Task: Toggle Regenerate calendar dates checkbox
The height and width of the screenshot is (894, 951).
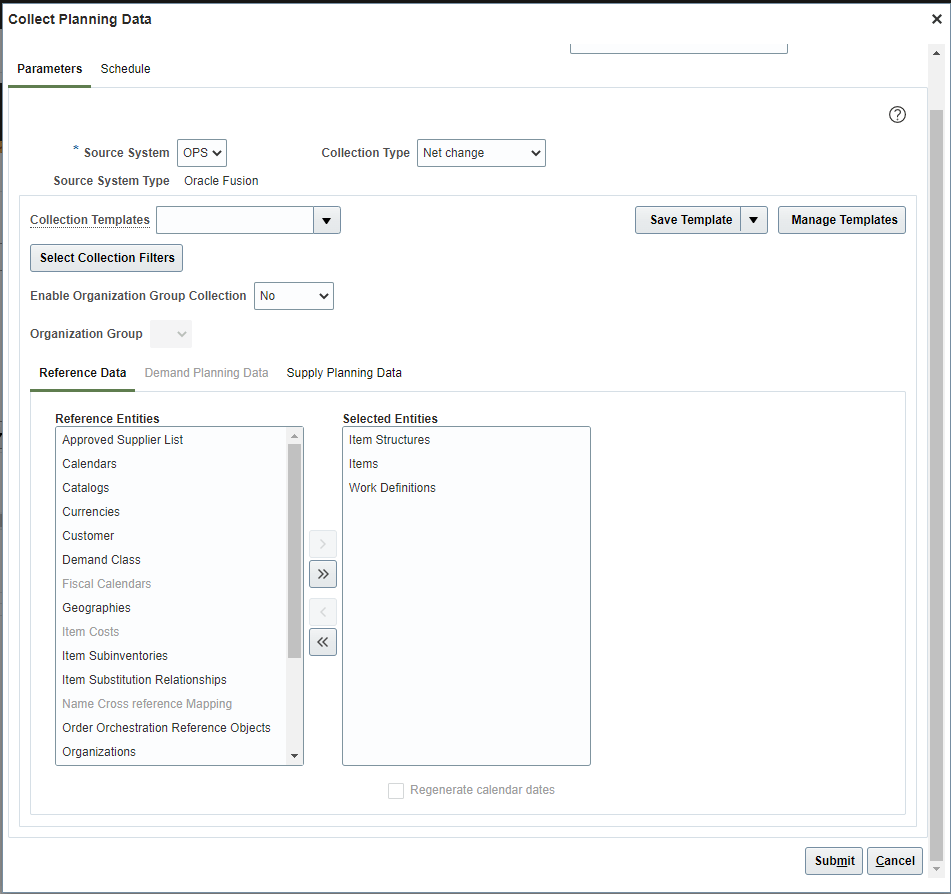Action: coord(396,790)
